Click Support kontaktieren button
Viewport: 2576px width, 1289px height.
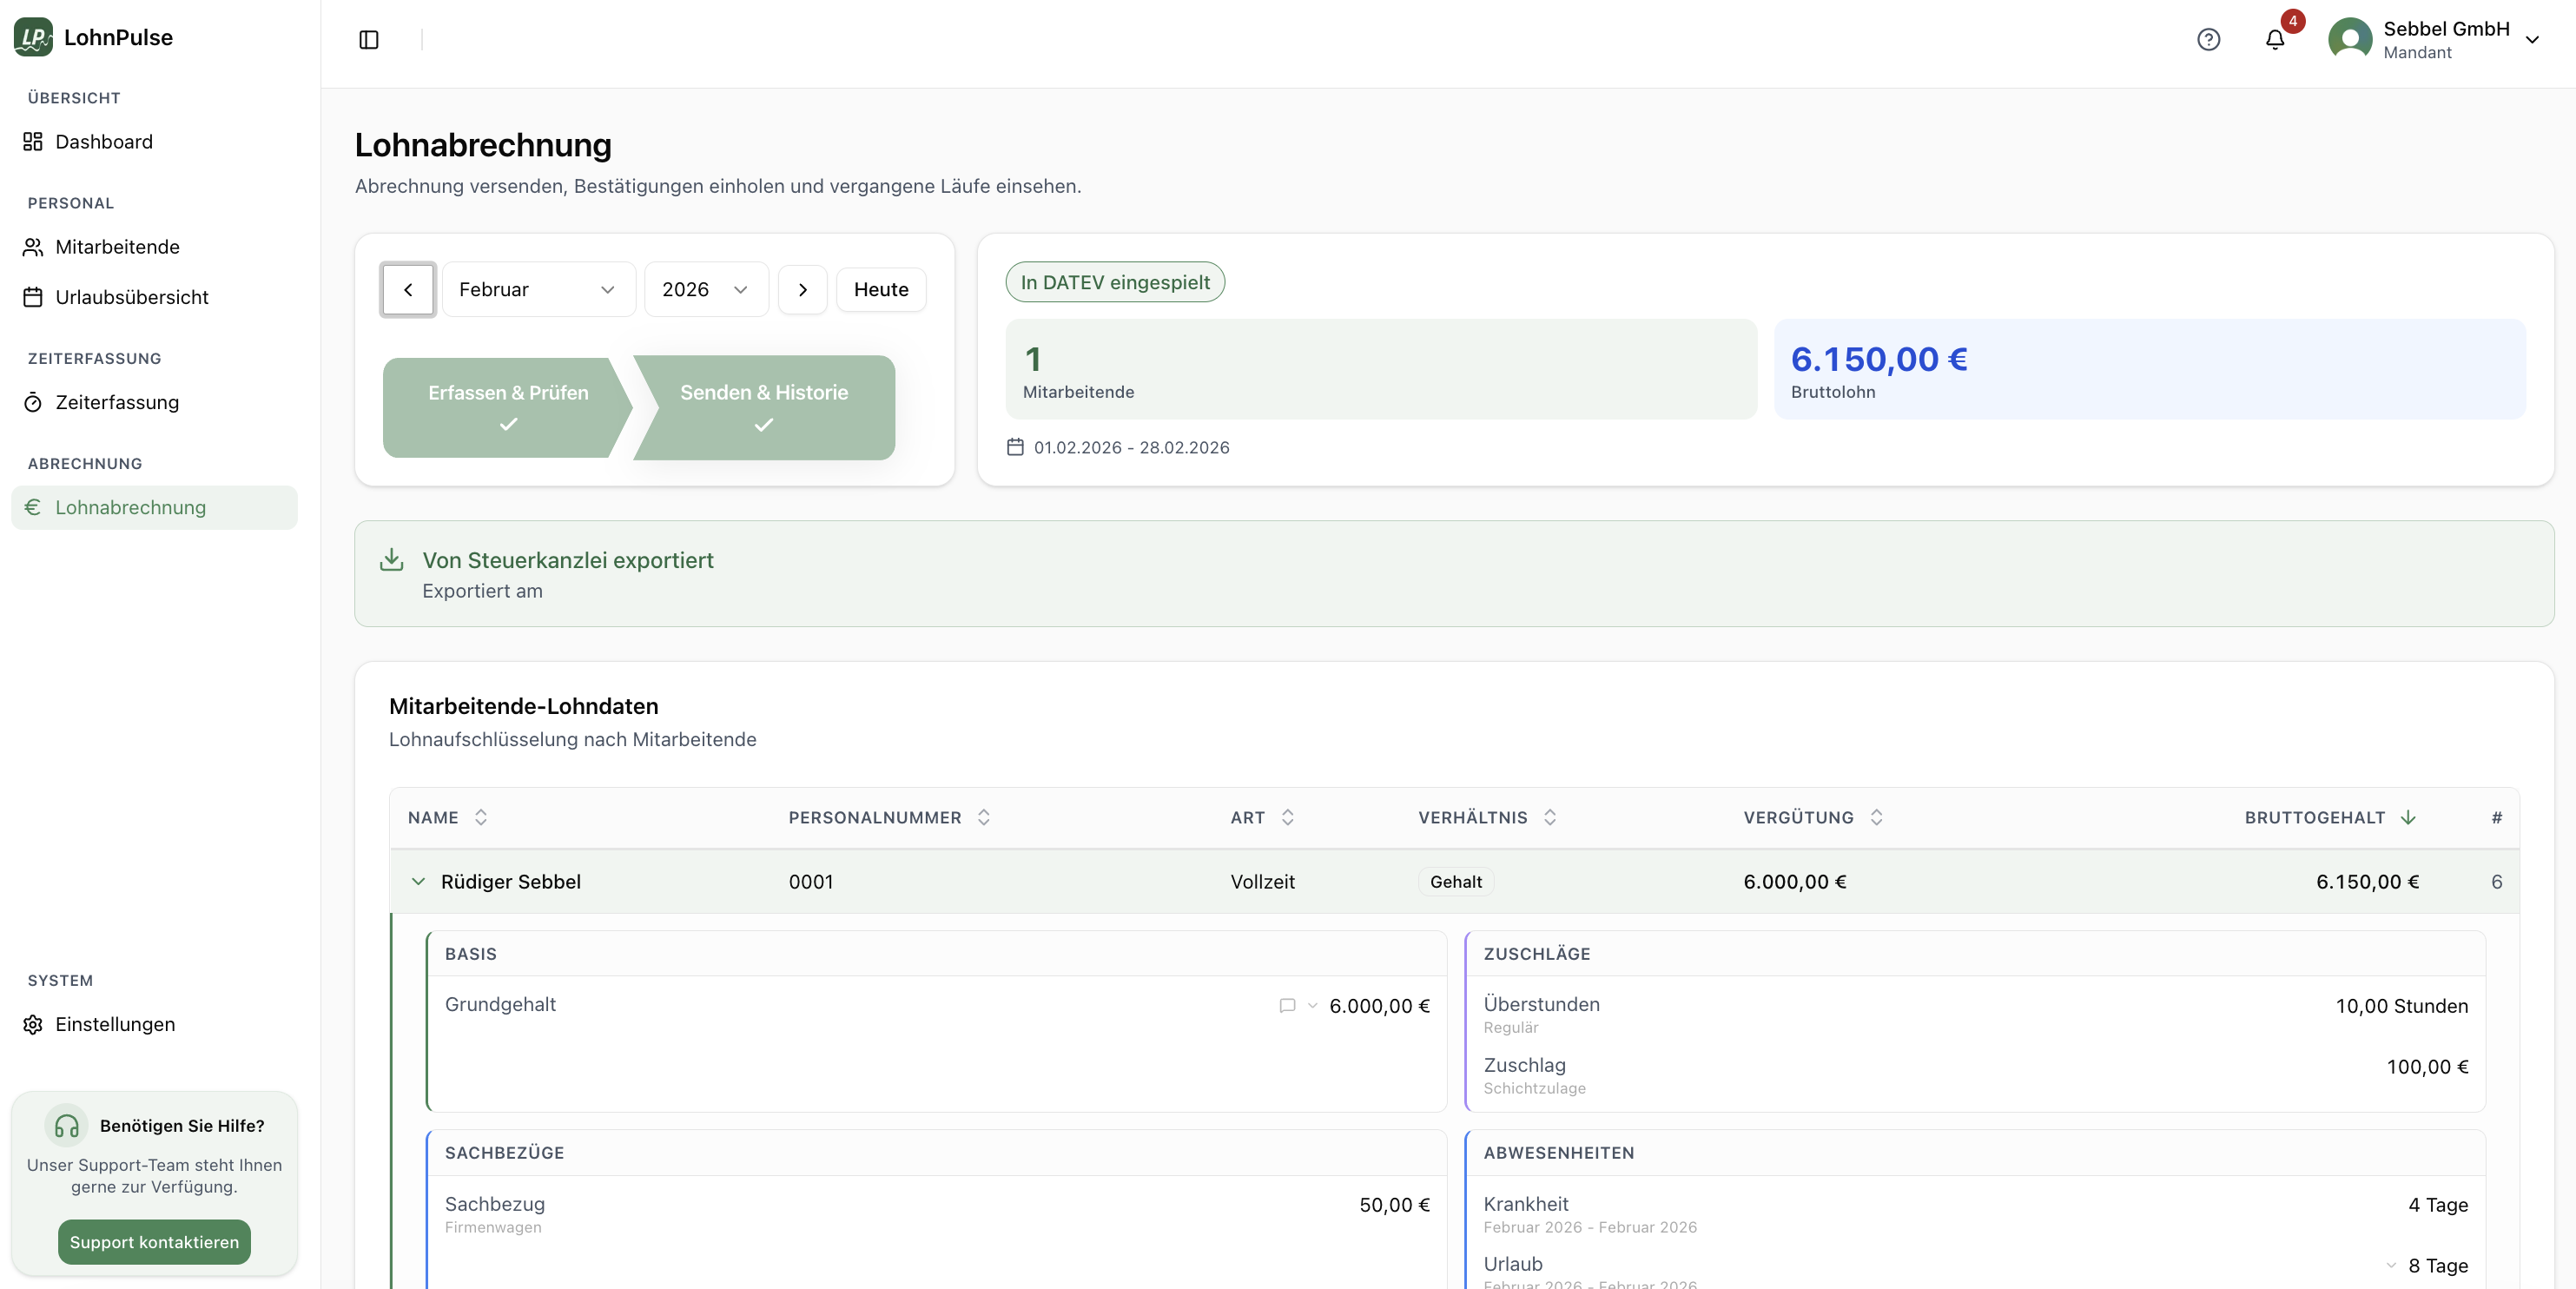point(154,1242)
